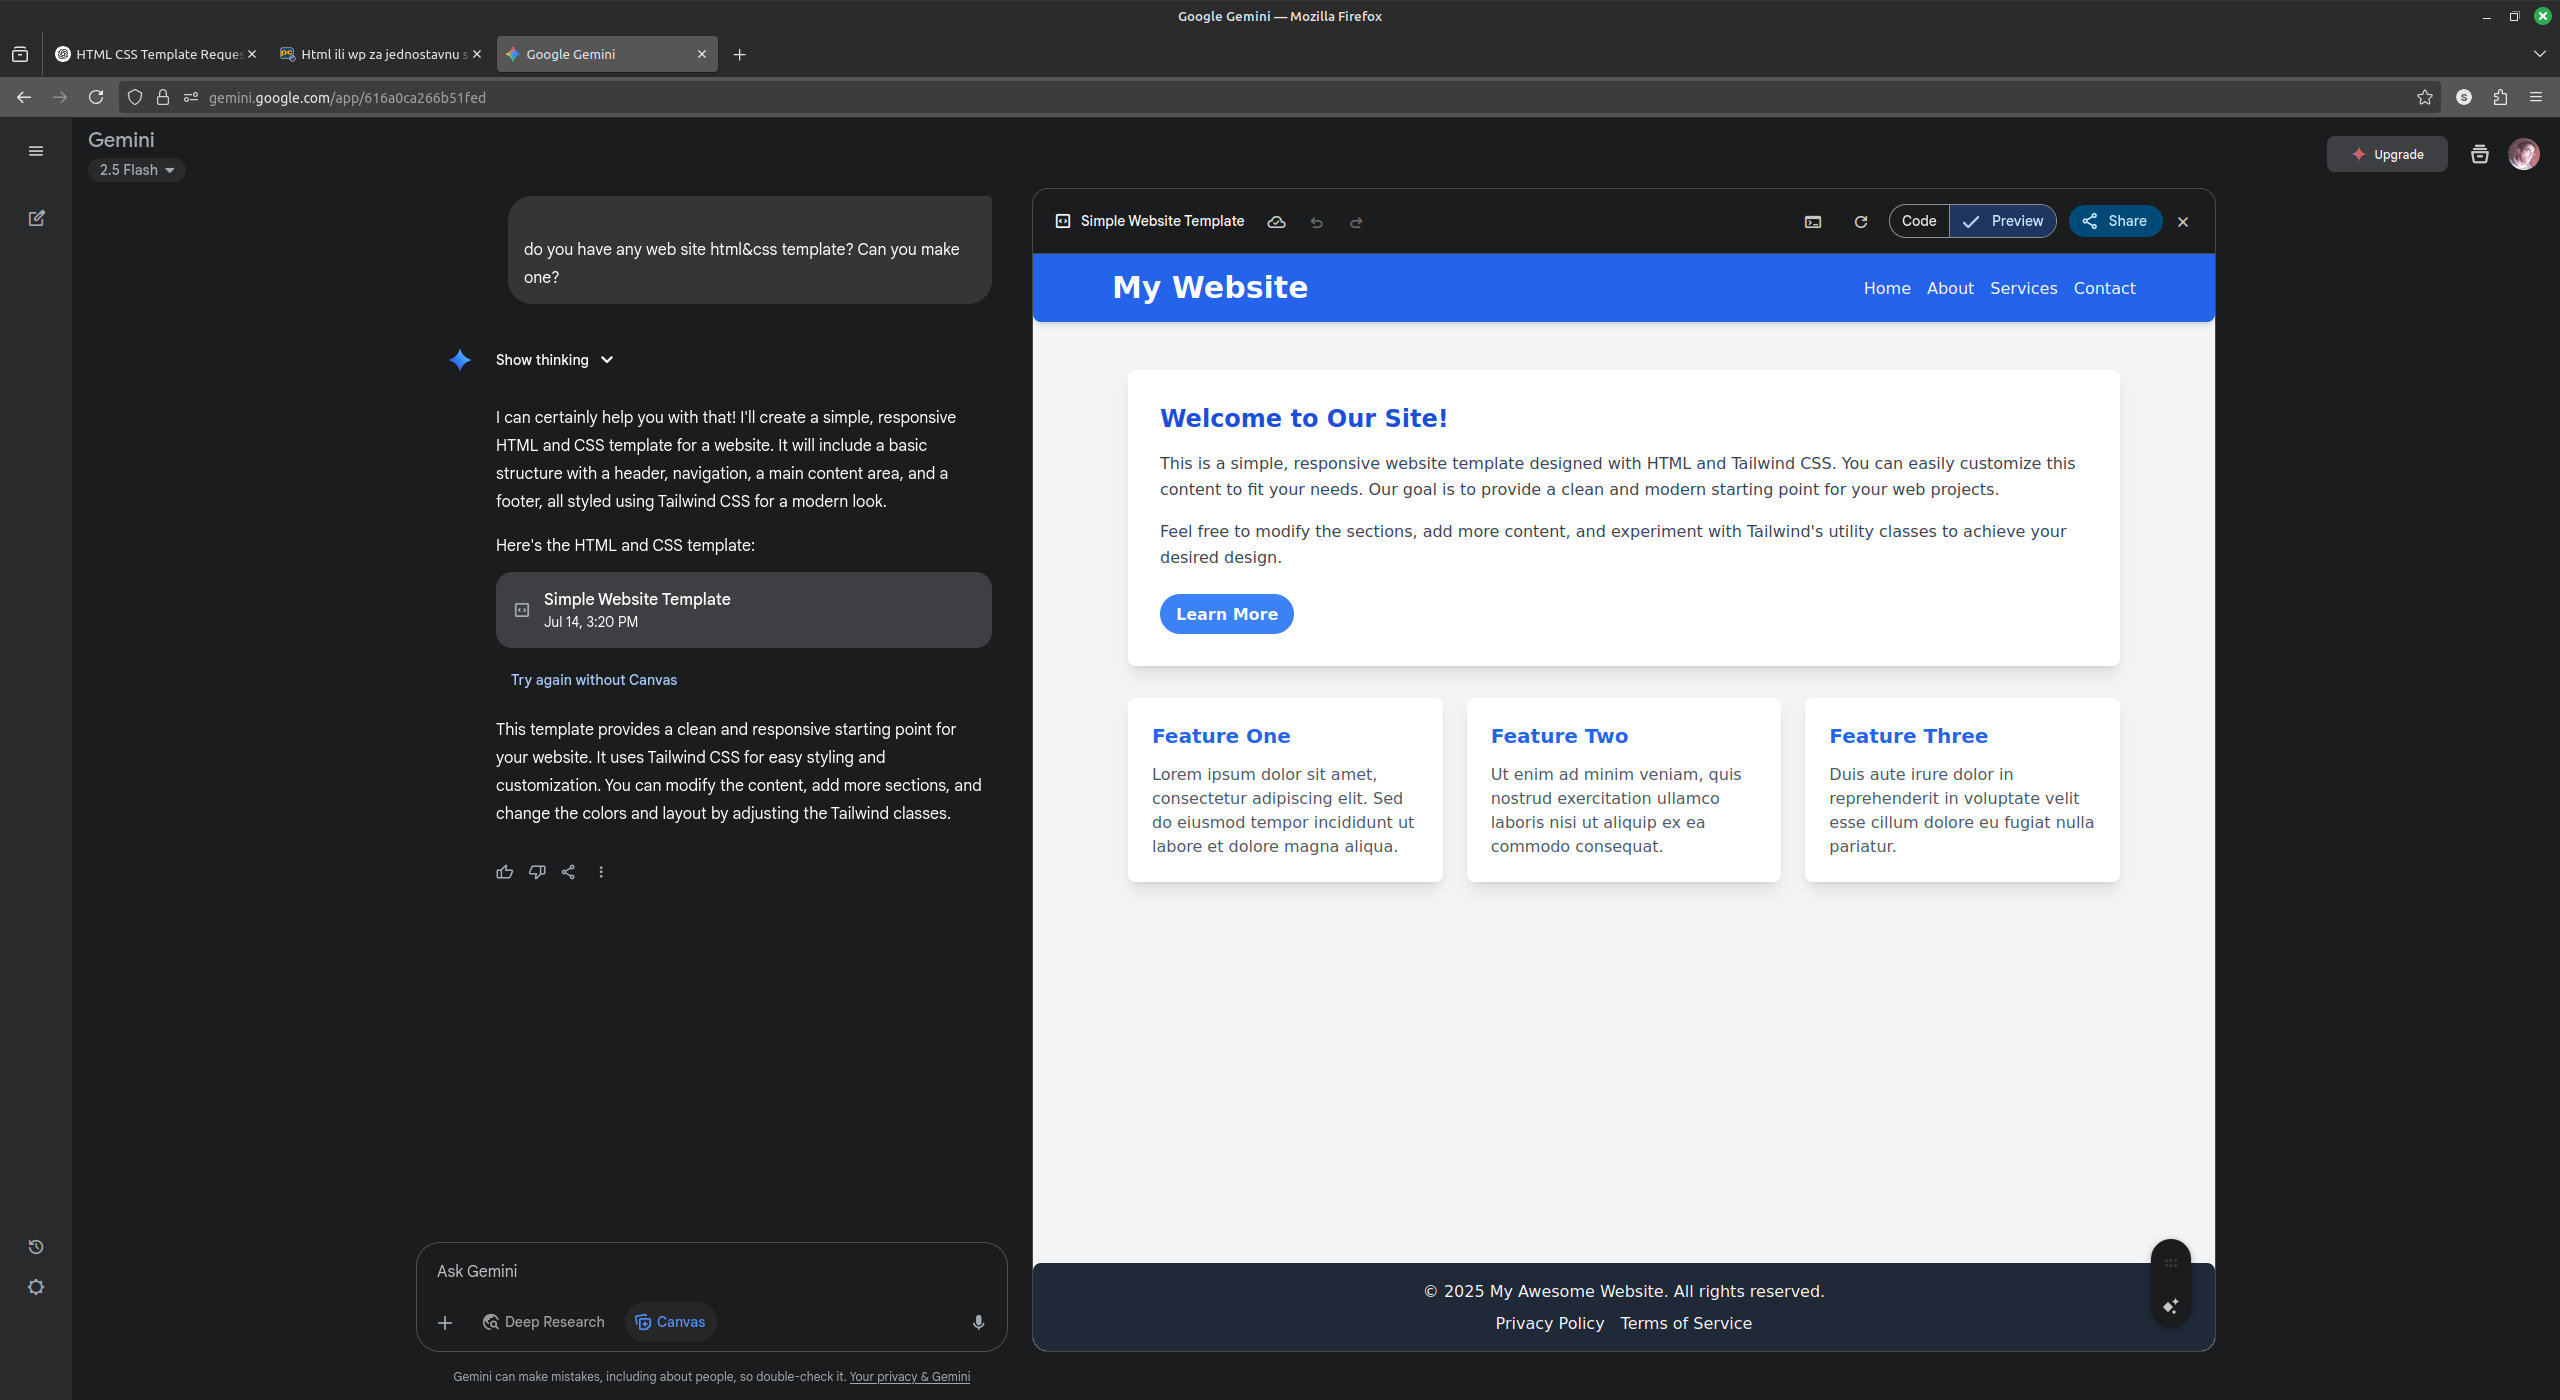Open the Gems/saved items icon near Upgrade
This screenshot has height=1400, width=2560.
tap(2480, 154)
